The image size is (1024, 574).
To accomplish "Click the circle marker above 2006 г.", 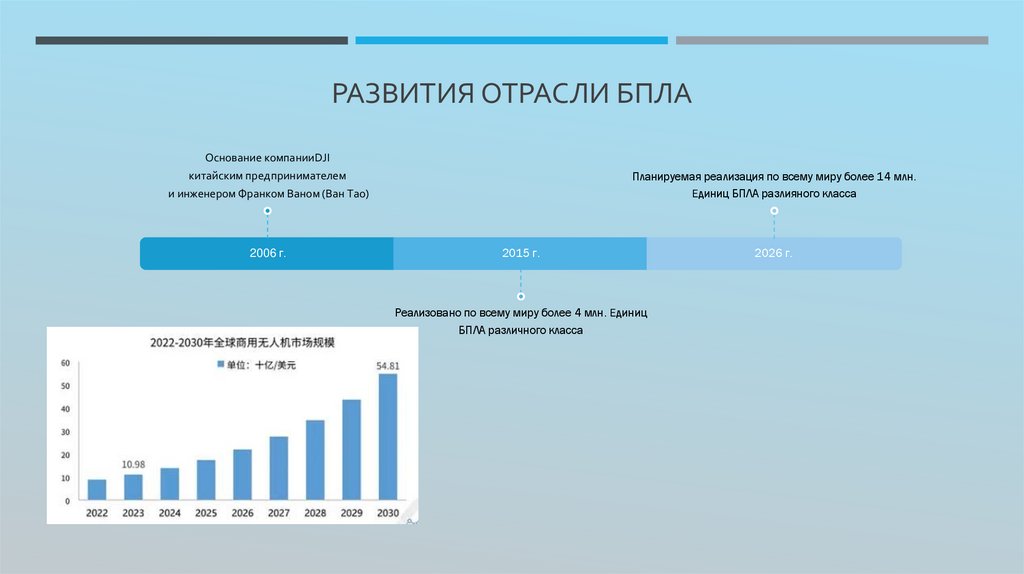I will (x=267, y=211).
